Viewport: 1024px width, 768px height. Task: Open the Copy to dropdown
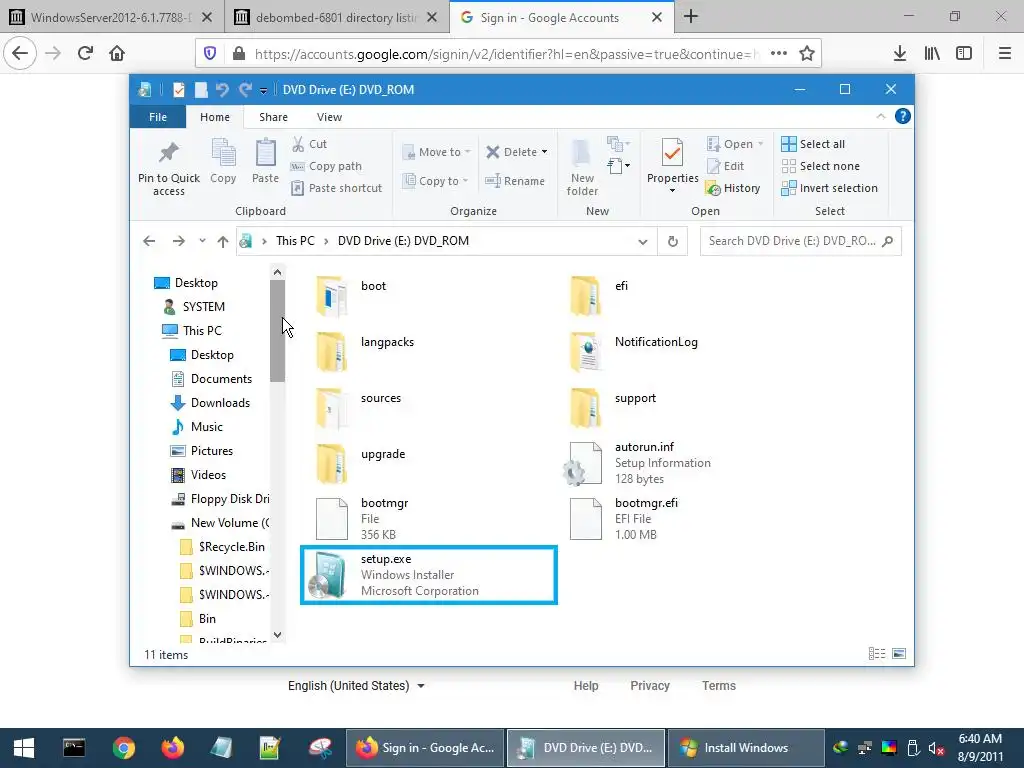tap(436, 181)
